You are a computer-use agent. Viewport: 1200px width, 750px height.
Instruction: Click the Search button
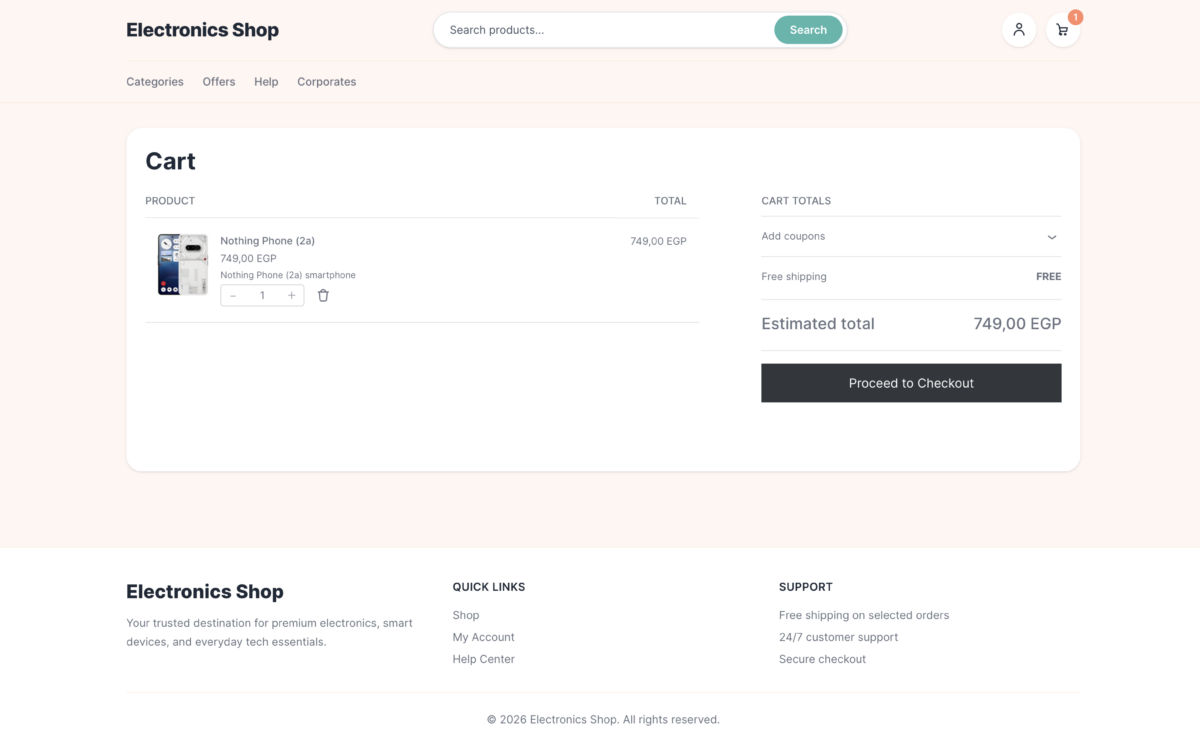point(808,30)
